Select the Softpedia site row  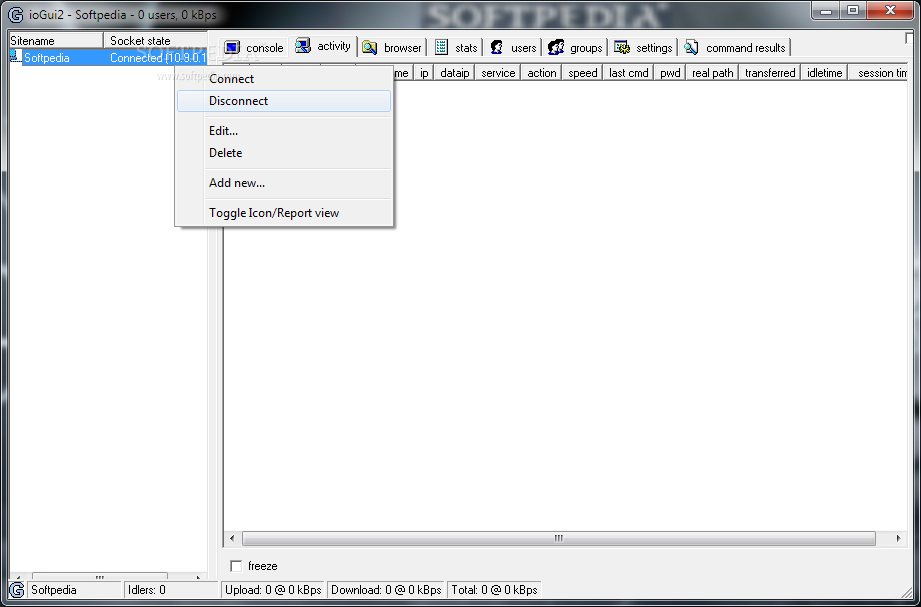pyautogui.click(x=109, y=58)
